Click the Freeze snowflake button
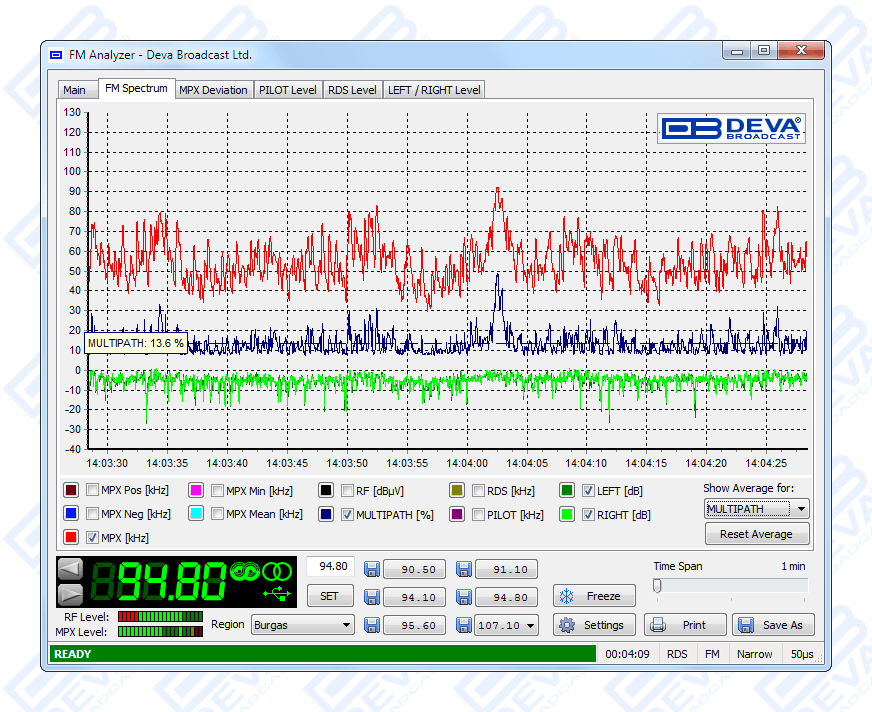 (593, 596)
